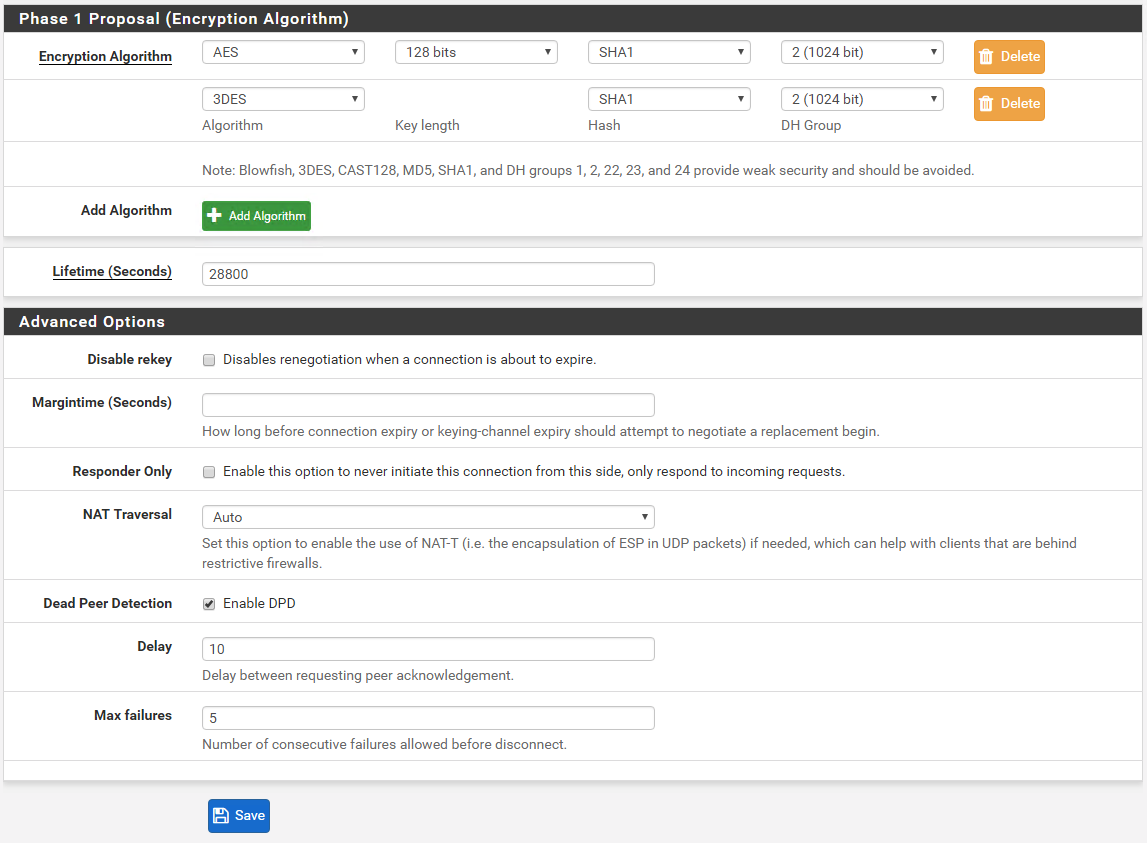The width and height of the screenshot is (1147, 843).
Task: Click the plus icon on Add Algorithm
Action: click(214, 216)
